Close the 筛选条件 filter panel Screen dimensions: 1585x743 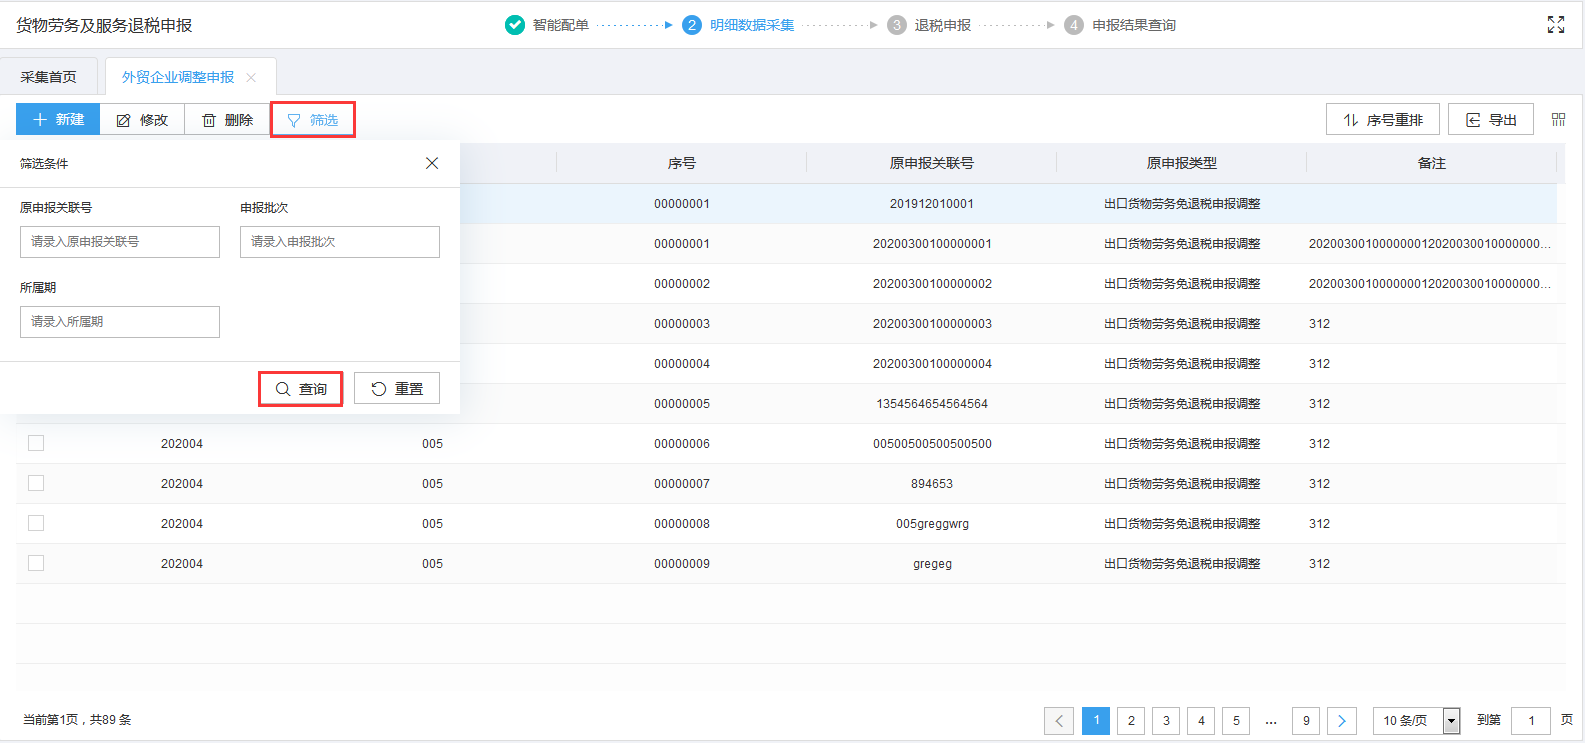click(x=432, y=163)
